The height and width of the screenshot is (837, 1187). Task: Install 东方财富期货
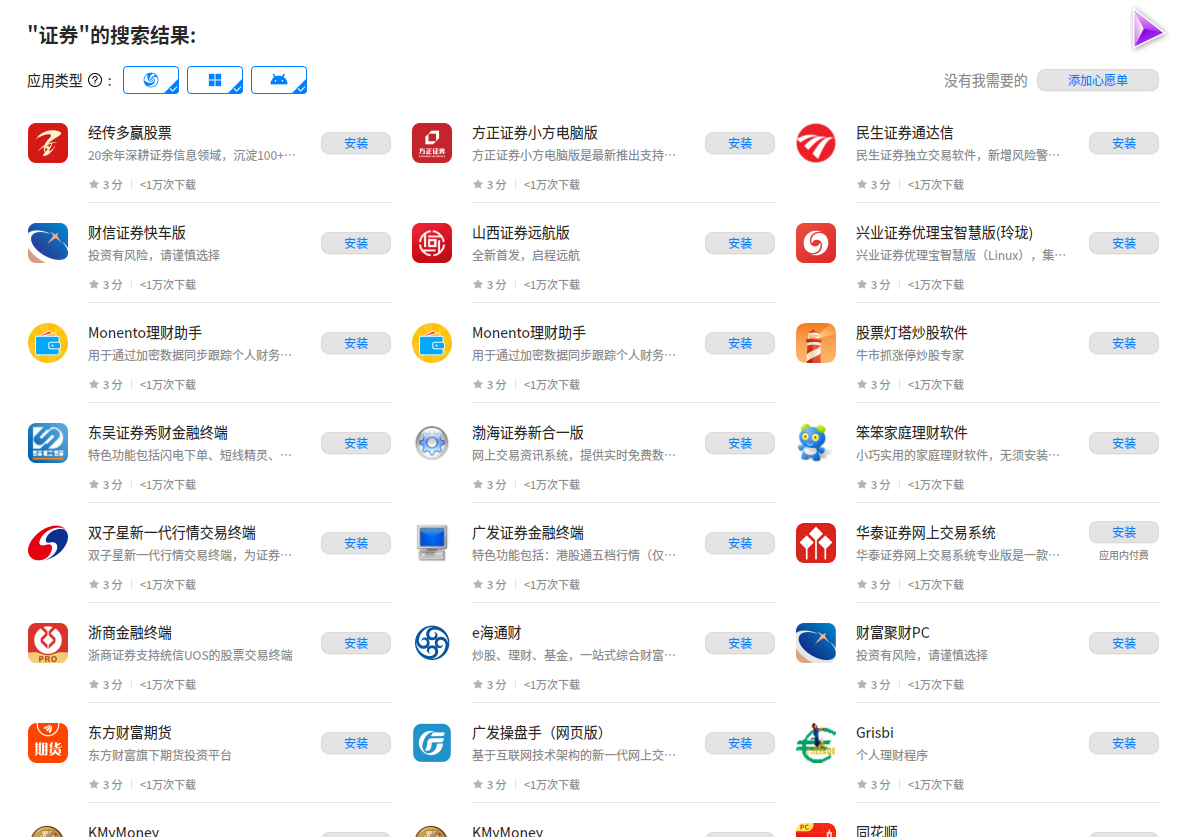pyautogui.click(x=356, y=743)
